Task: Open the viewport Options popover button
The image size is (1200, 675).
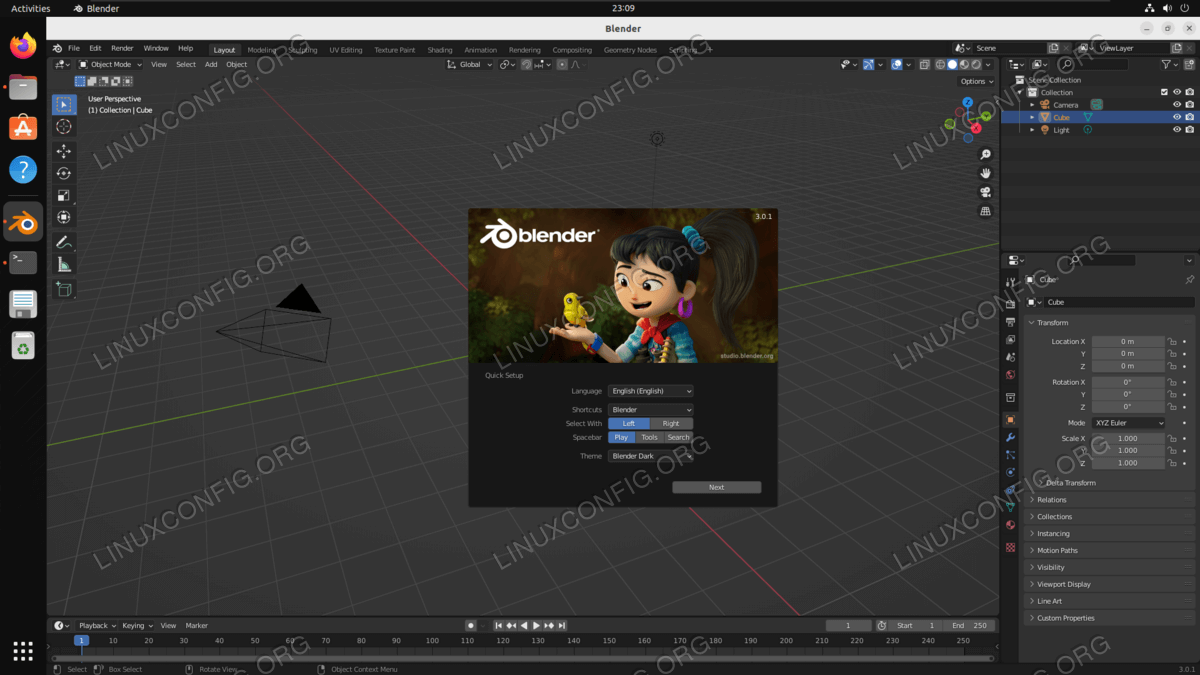Action: [976, 81]
